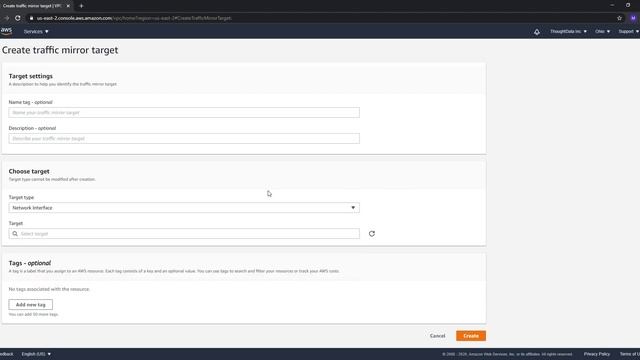
Task: Open the Ohio region selector
Action: point(602,31)
